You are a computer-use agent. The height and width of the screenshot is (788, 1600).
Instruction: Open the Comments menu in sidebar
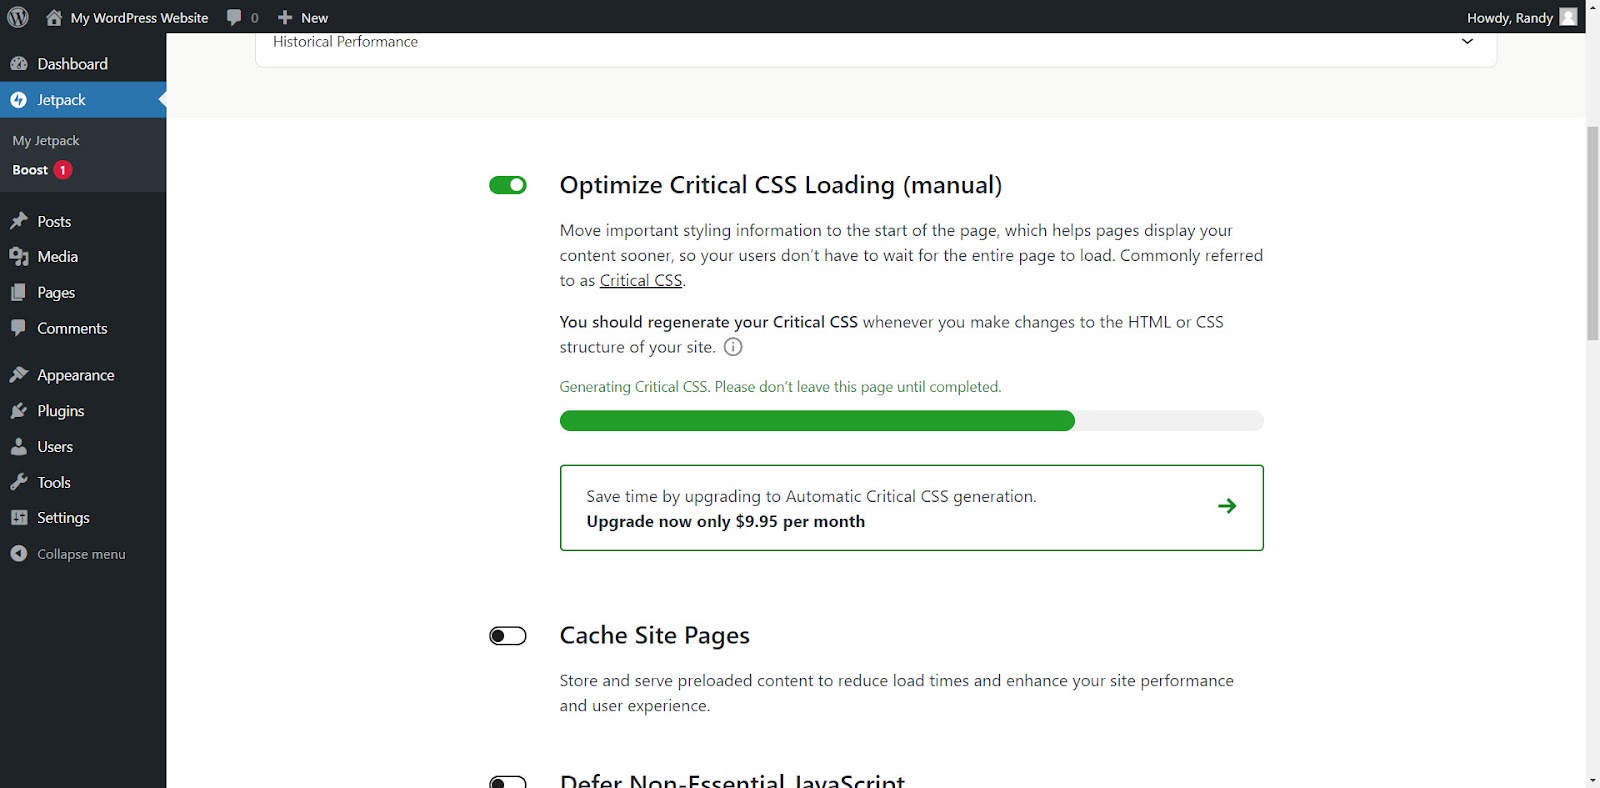pos(83,328)
